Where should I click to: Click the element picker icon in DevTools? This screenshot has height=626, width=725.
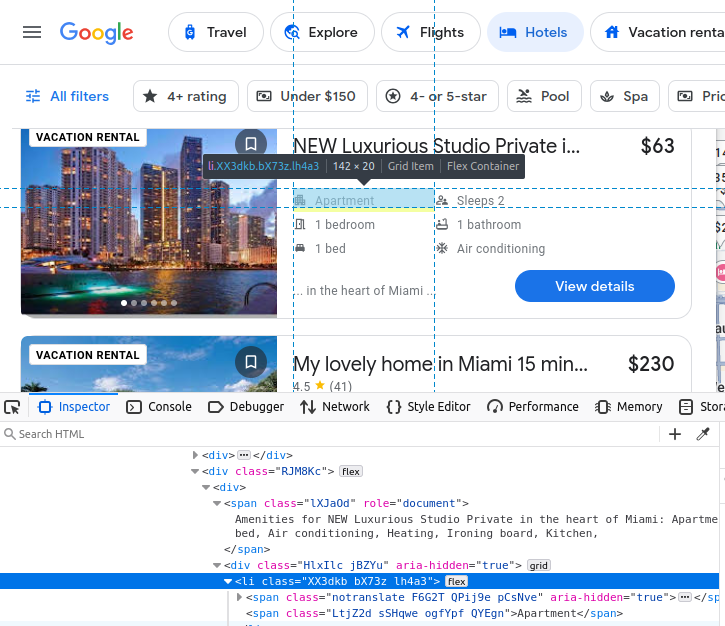pyautogui.click(x=12, y=407)
